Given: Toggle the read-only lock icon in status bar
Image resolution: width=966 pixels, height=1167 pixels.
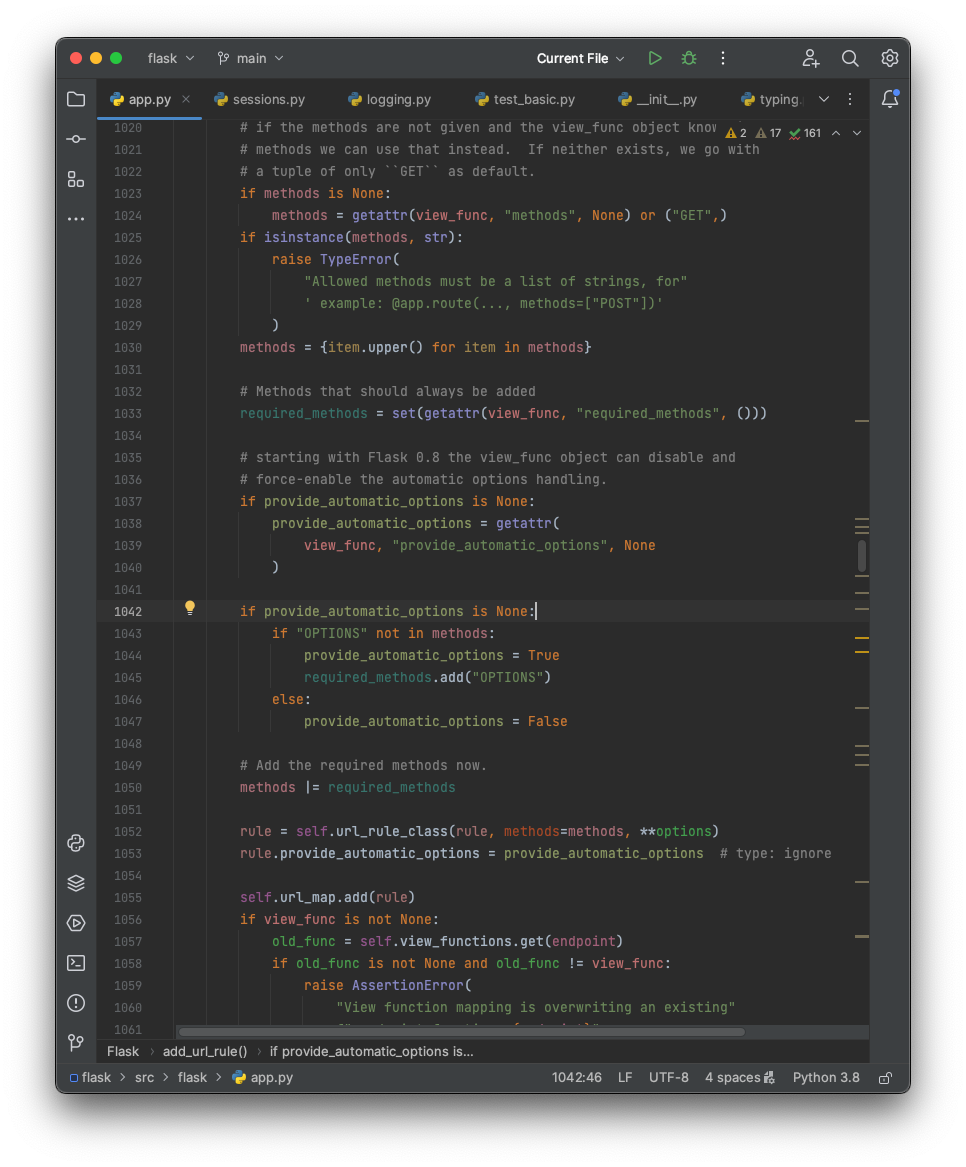Looking at the screenshot, I should coord(885,1078).
